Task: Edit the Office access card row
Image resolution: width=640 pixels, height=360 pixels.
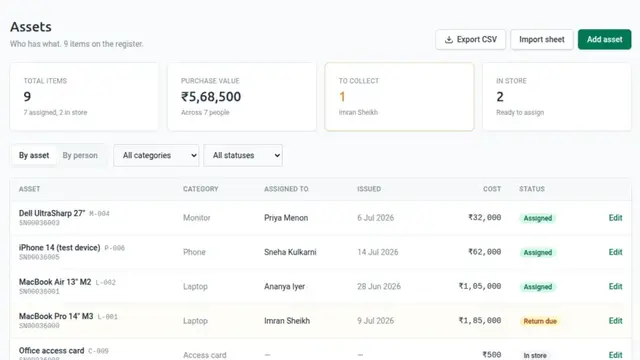Action: 615,355
